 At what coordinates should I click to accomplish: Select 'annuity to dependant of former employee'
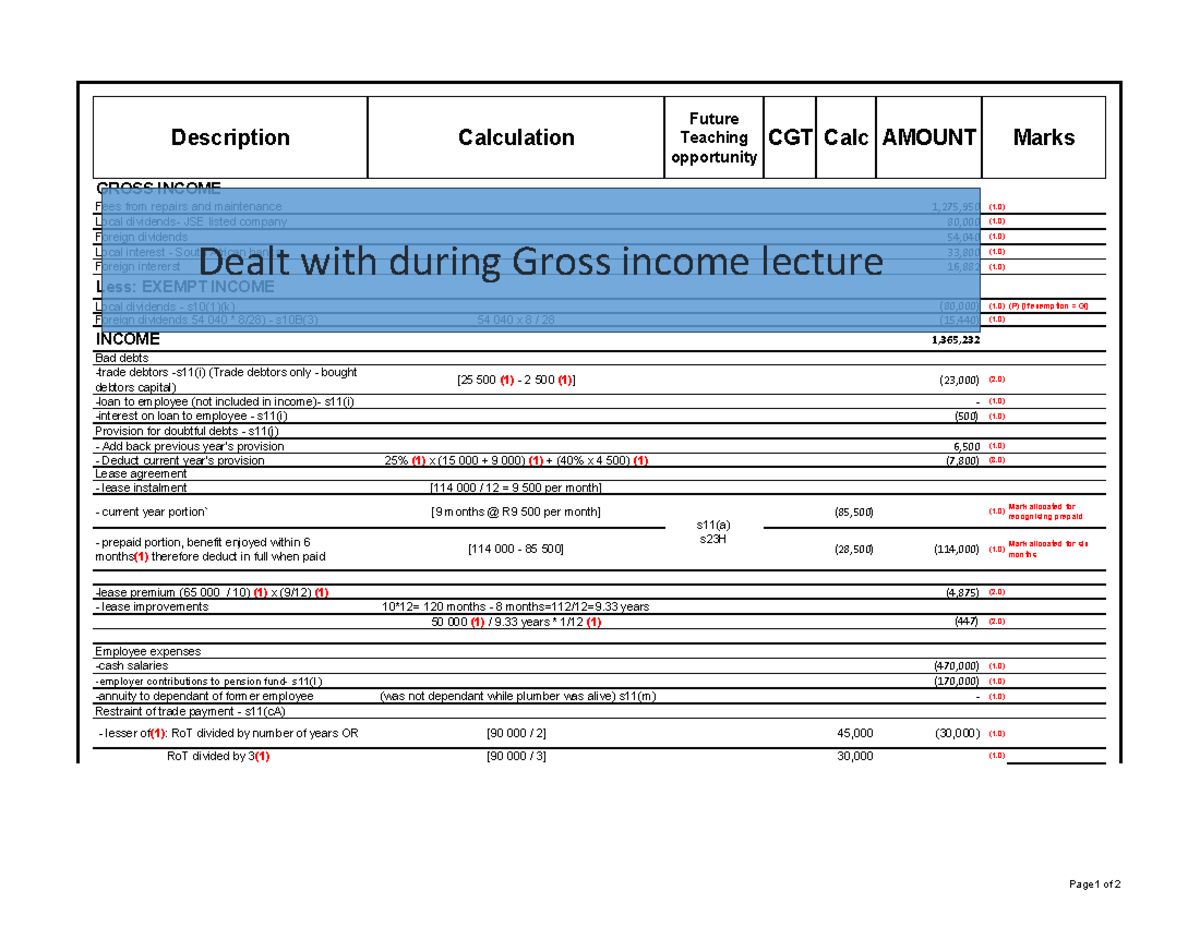click(204, 696)
